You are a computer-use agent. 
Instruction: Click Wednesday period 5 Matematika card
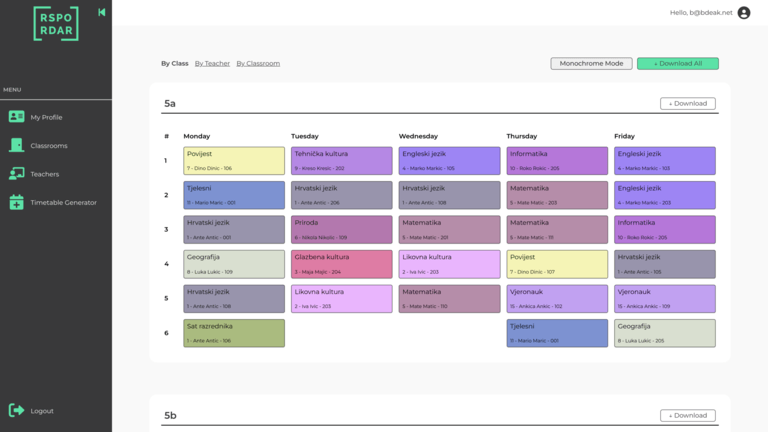click(x=449, y=298)
